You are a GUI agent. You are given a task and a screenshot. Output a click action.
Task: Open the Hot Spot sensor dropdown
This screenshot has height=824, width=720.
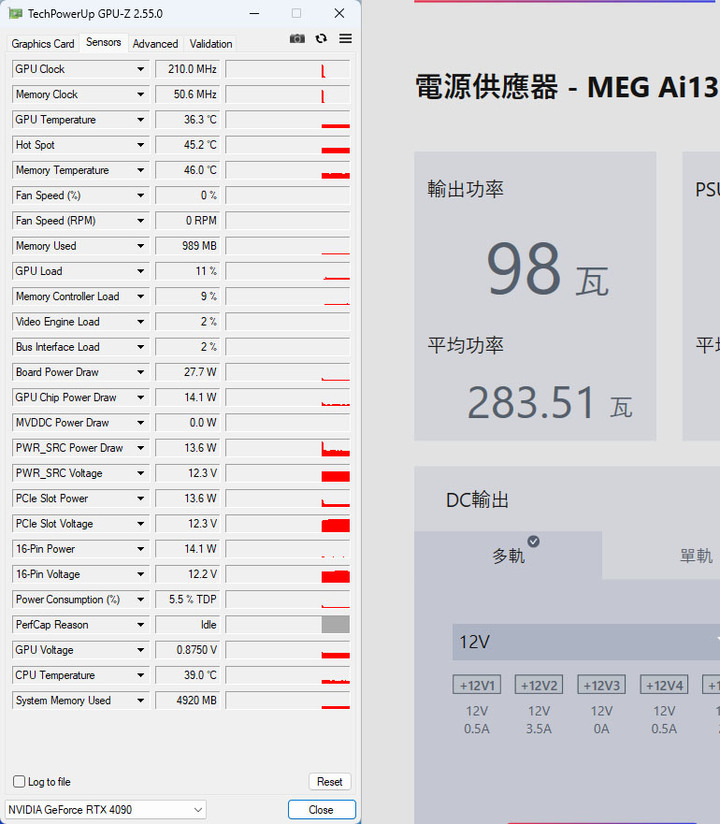click(x=141, y=145)
